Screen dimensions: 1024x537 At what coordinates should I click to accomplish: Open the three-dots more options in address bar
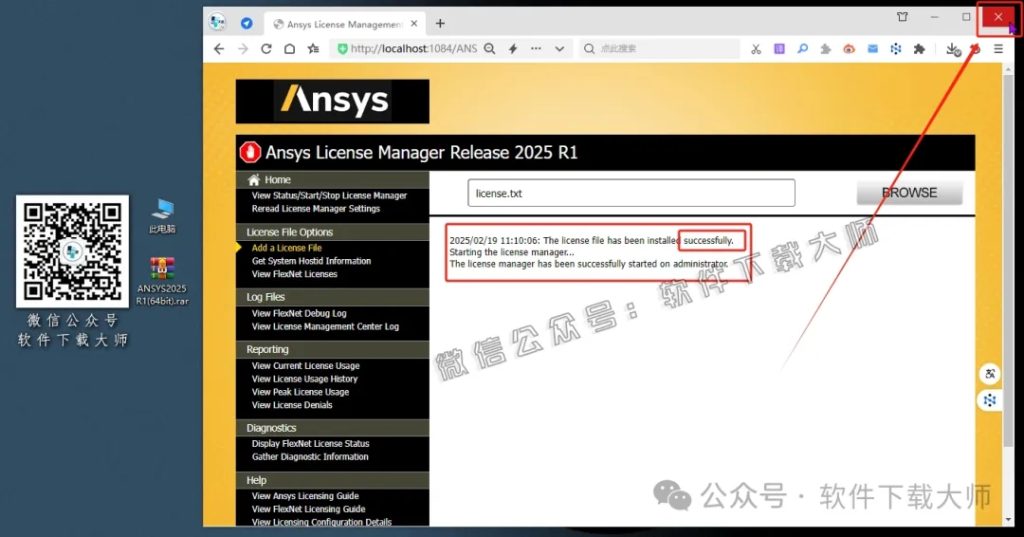point(536,49)
